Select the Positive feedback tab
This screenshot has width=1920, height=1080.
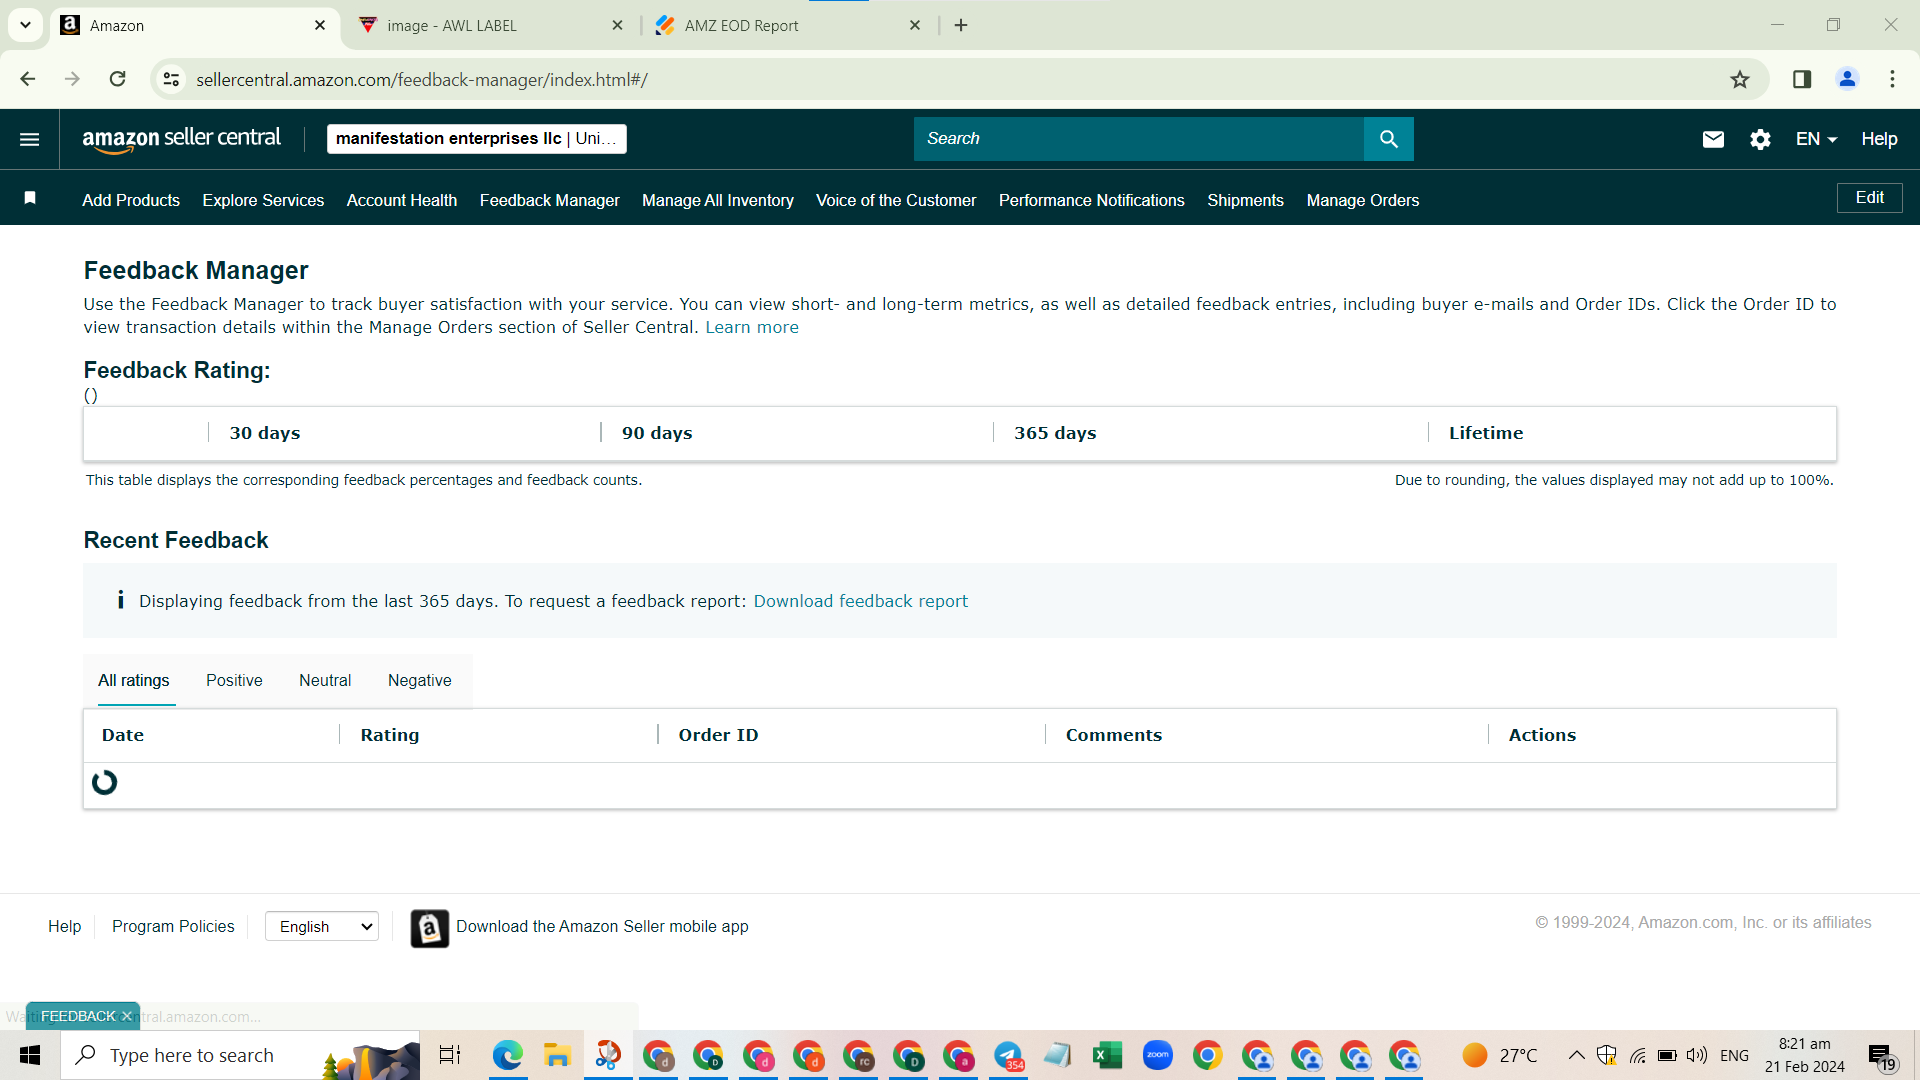234,681
